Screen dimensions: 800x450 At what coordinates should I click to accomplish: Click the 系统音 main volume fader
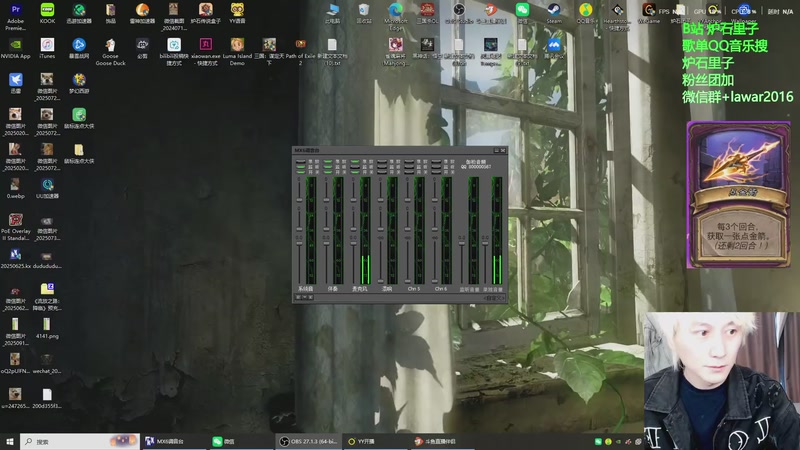(x=299, y=243)
